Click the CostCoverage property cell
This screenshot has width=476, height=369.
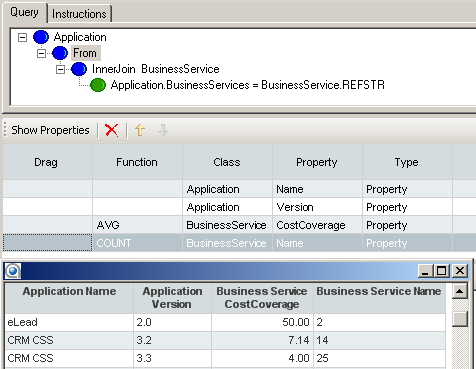(317, 225)
